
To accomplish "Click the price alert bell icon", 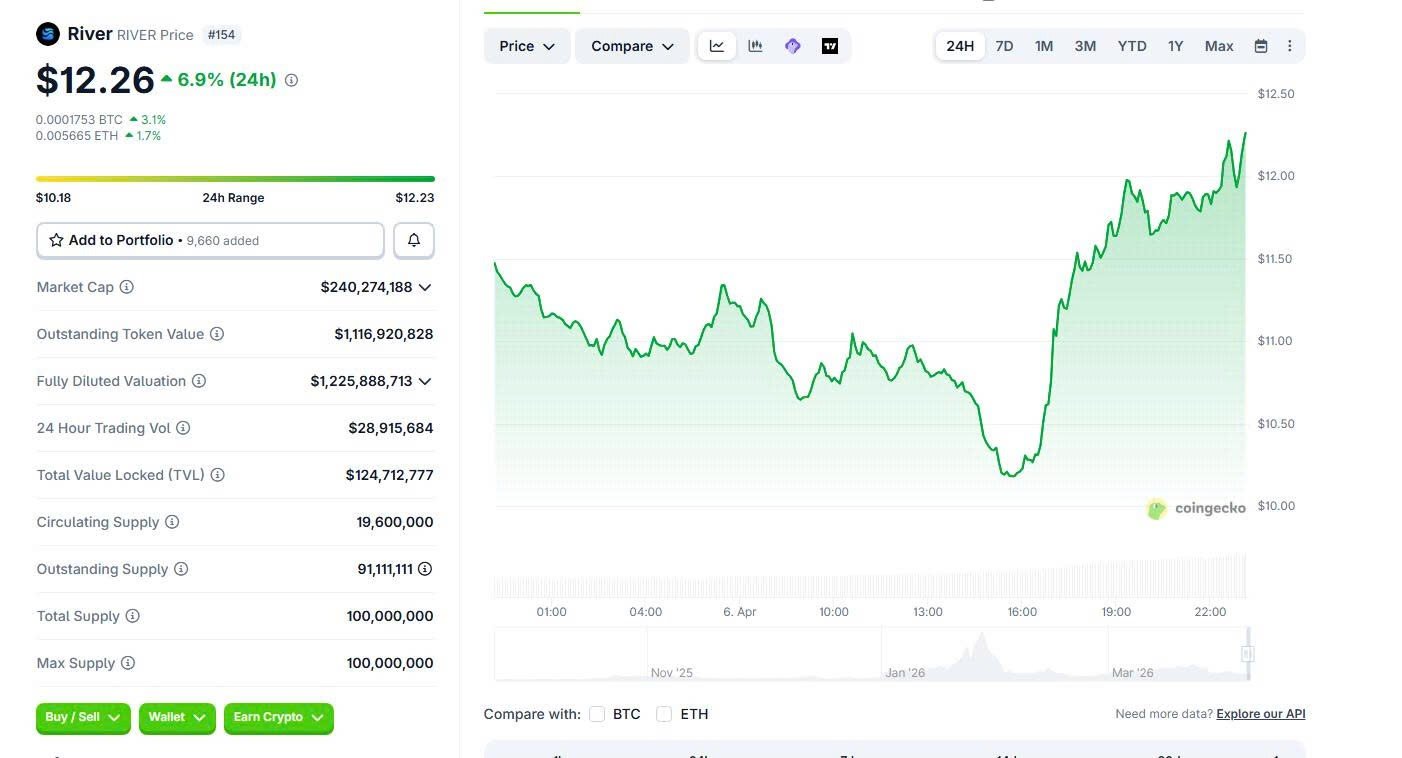I will pos(414,240).
